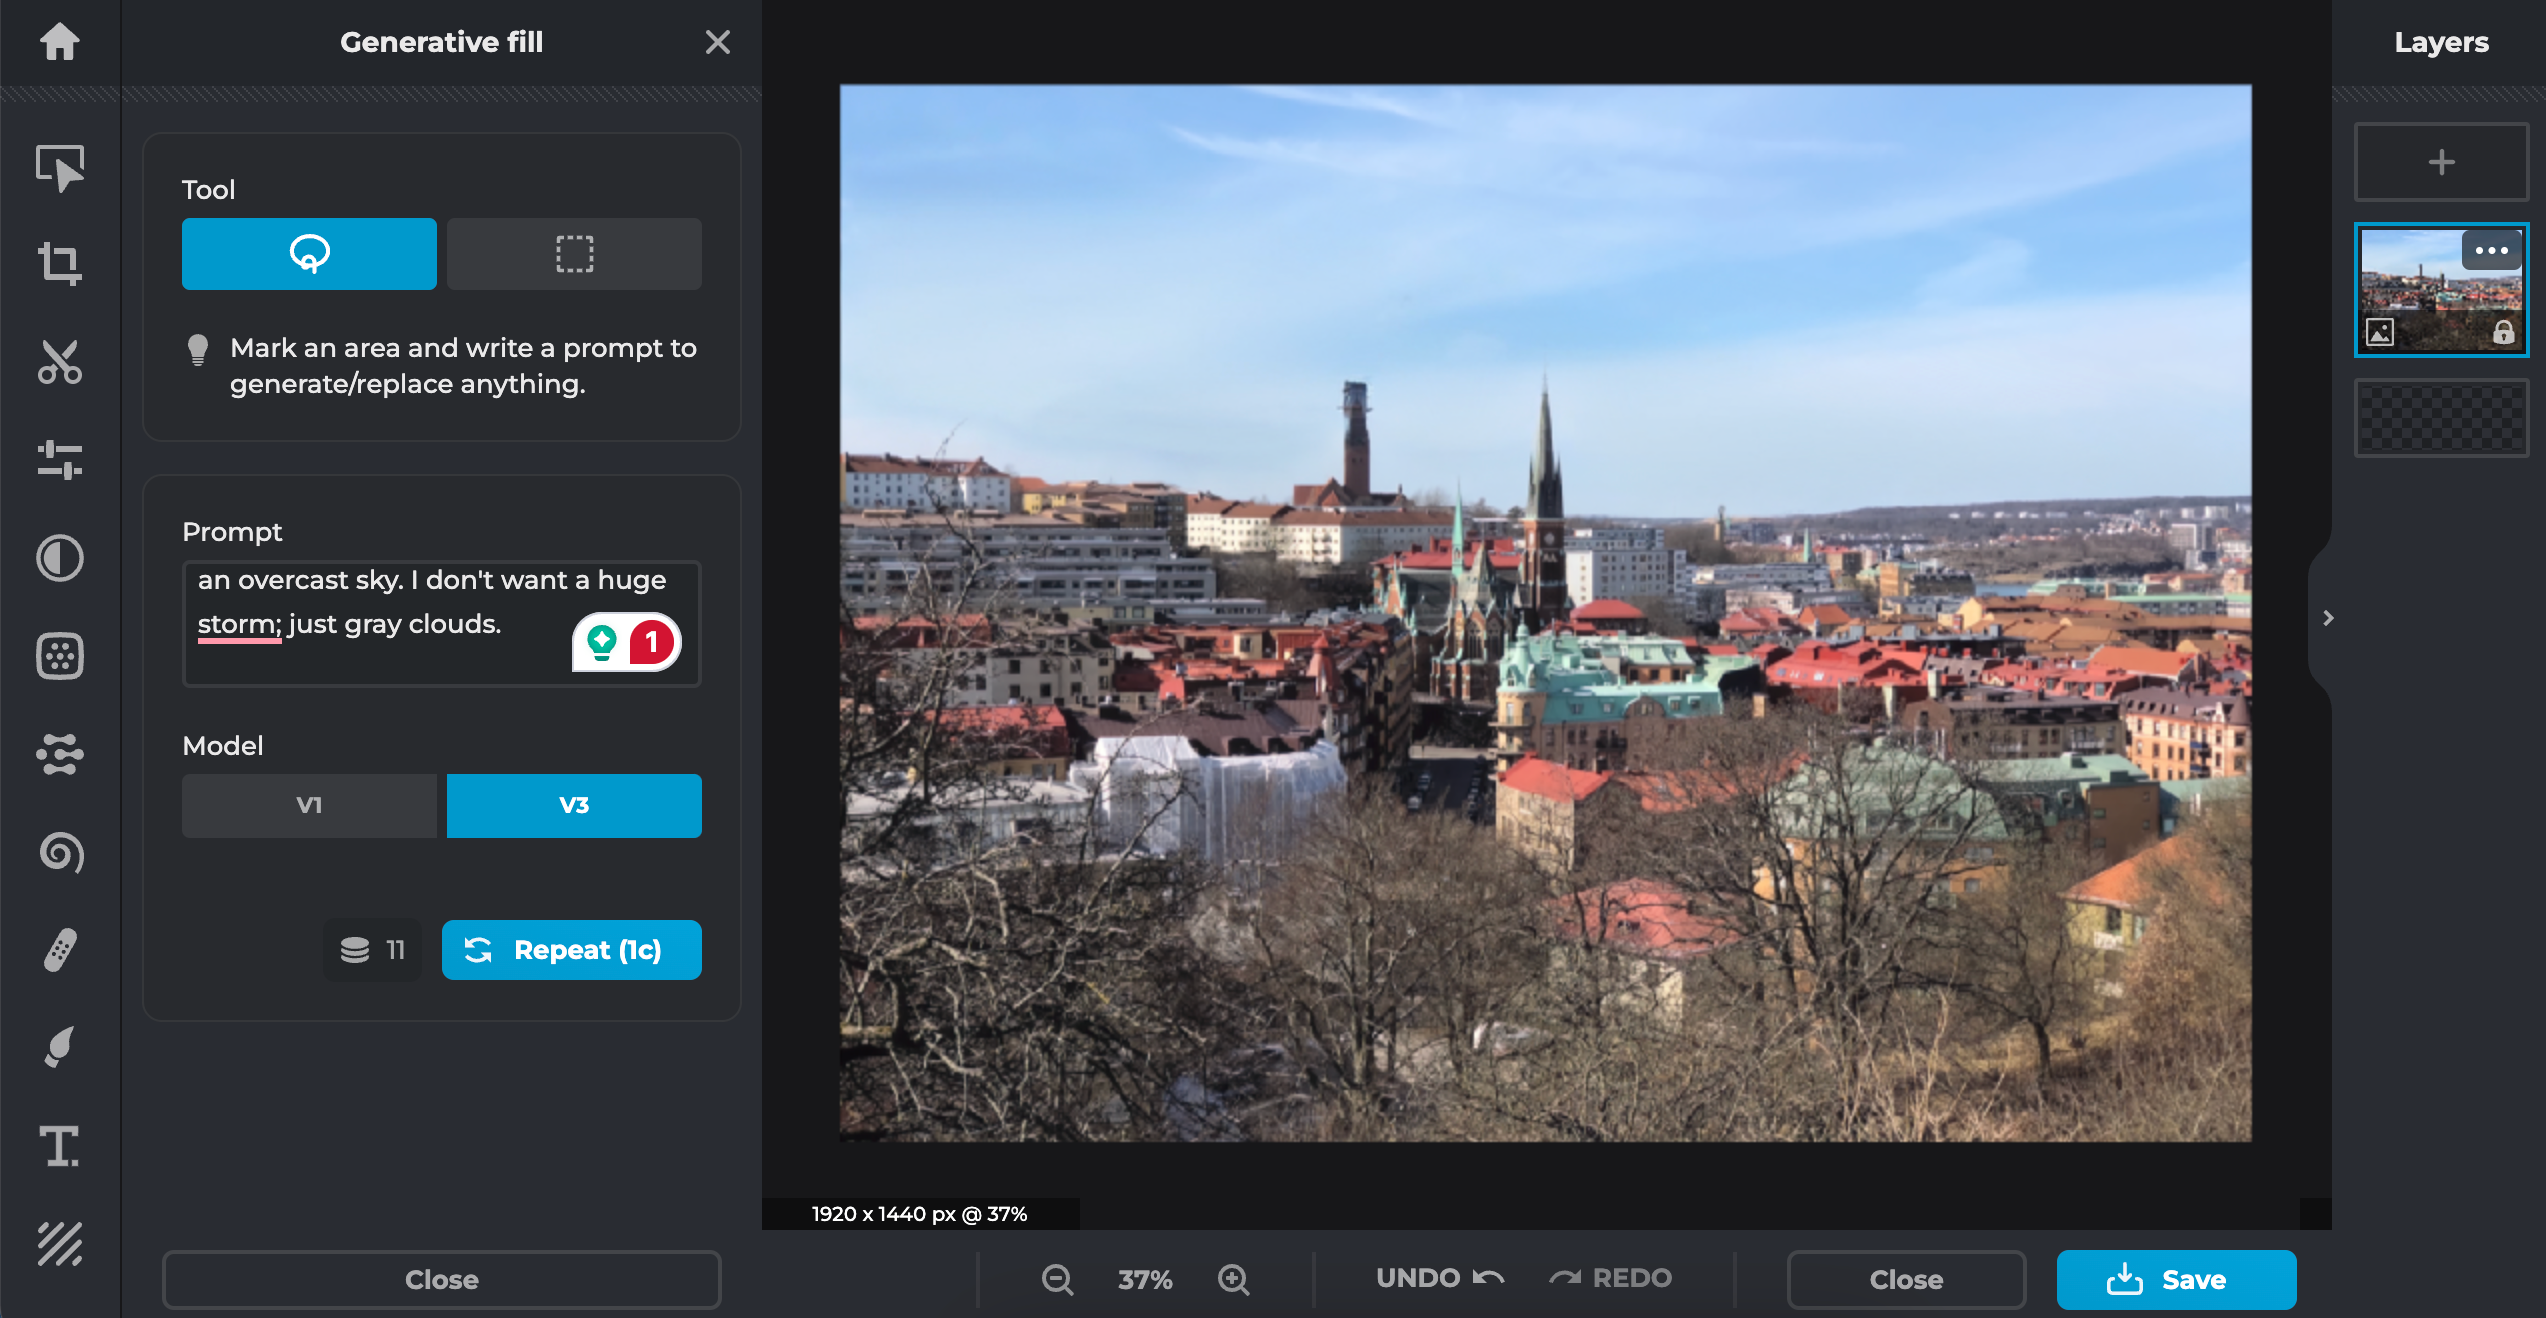Image resolution: width=2546 pixels, height=1318 pixels.
Task: Use the Retouch band-aid tool
Action: pos(59,949)
